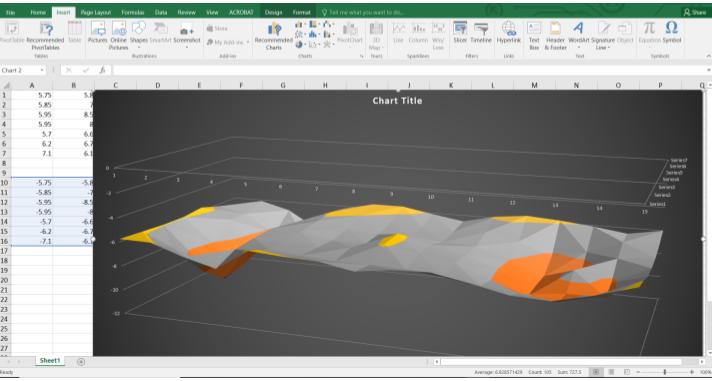Select the Series1 legend label
The width and height of the screenshot is (712, 381).
pos(657,204)
